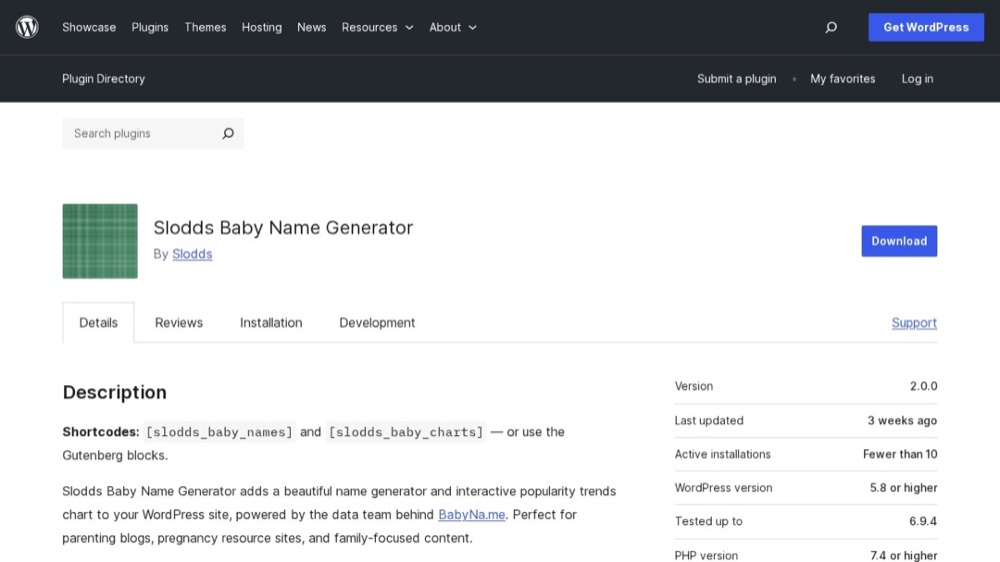This screenshot has width=1000, height=562.
Task: Click the Description heading
Action: coord(114,392)
